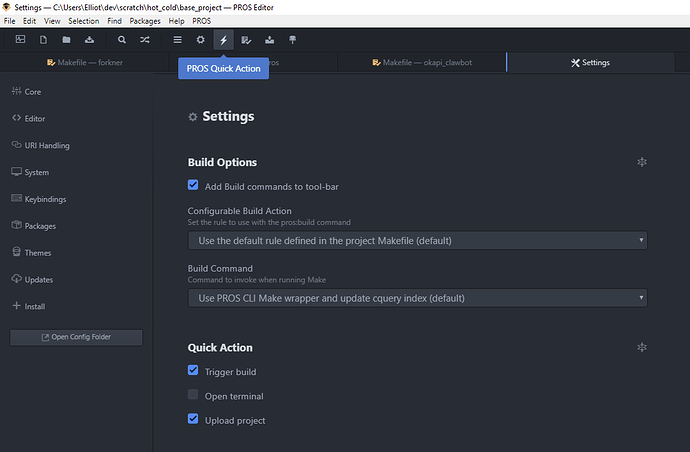Image resolution: width=690 pixels, height=452 pixels.
Task: Open the Selection menu
Action: (x=84, y=21)
